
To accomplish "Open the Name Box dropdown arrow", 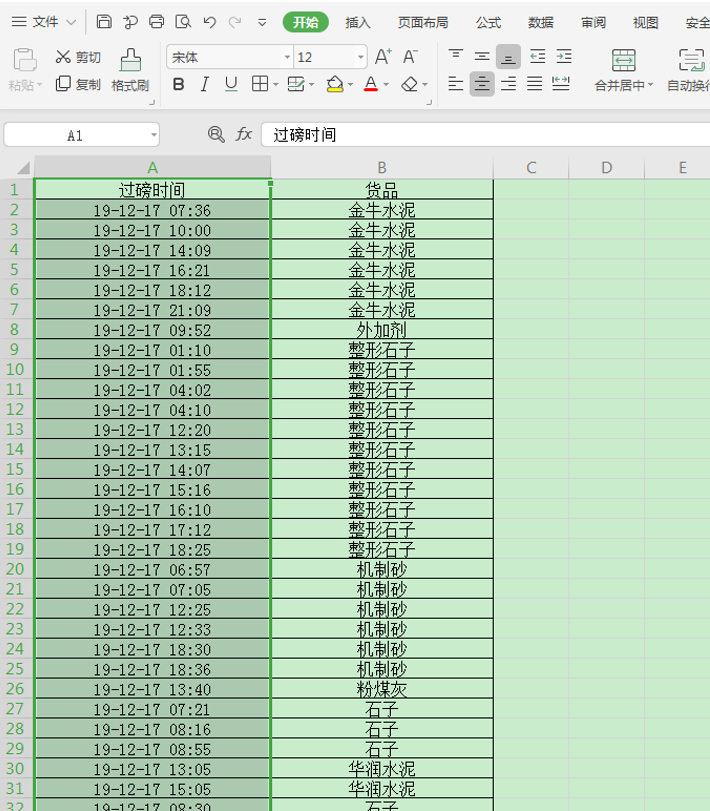I will coord(154,135).
